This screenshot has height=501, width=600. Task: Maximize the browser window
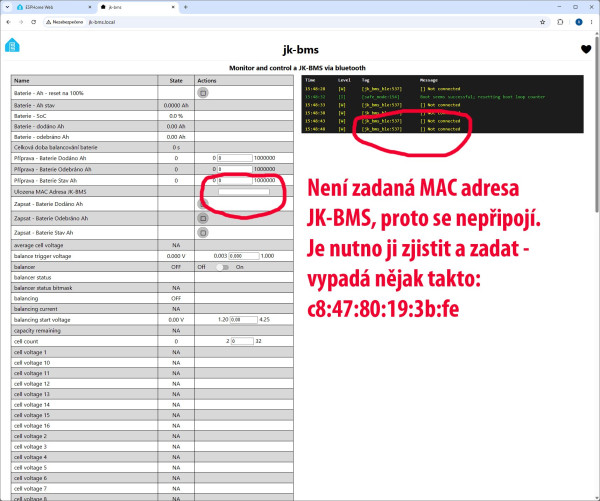point(576,7)
